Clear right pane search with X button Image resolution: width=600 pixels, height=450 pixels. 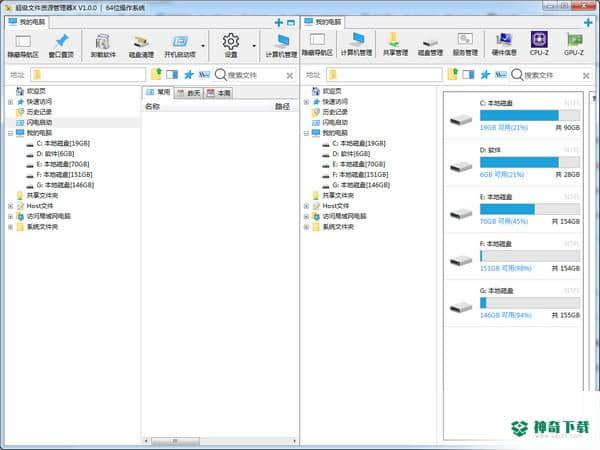pos(586,75)
